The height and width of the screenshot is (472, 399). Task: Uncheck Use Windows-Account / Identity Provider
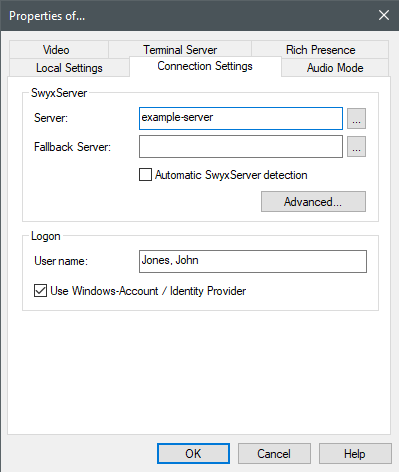(40, 290)
